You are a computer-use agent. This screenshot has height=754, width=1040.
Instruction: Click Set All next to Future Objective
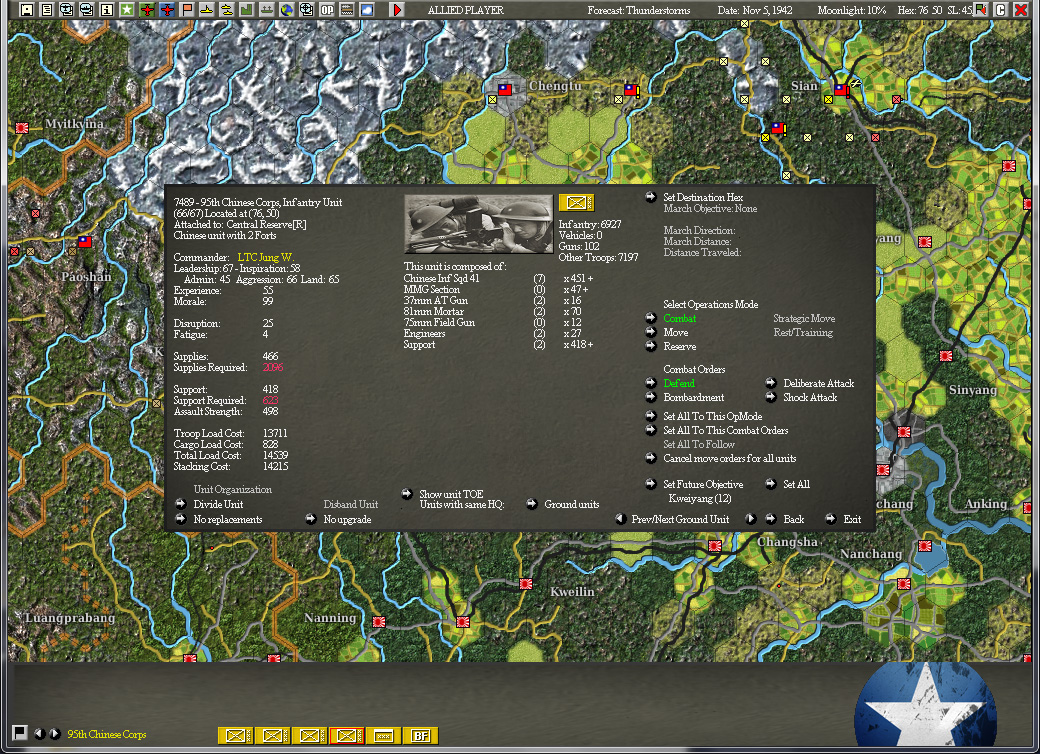797,484
